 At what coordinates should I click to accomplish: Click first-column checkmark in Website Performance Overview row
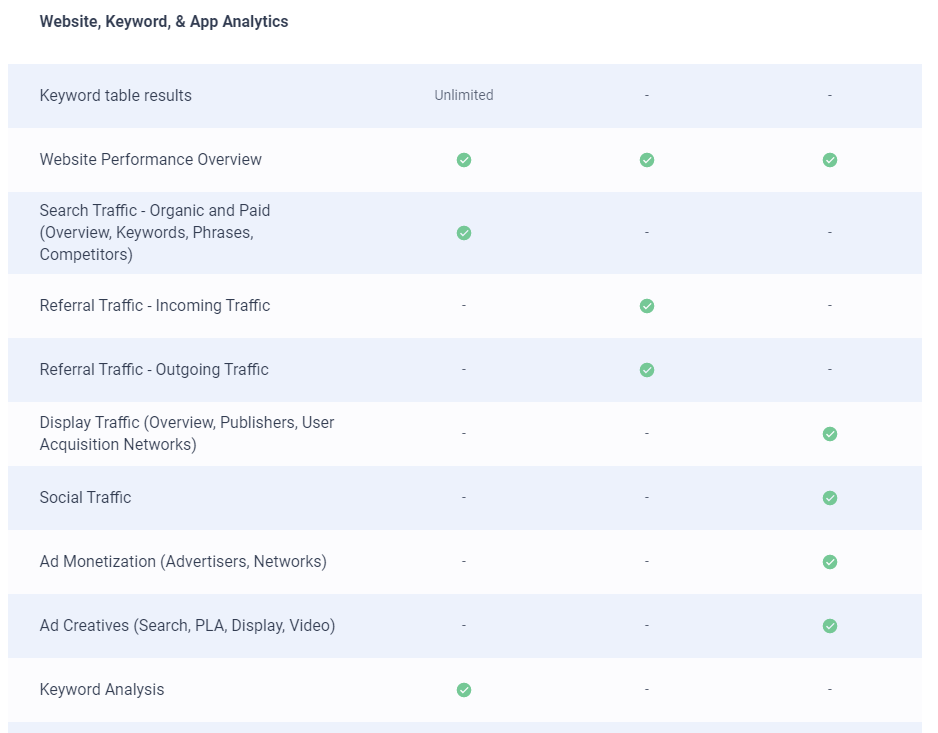point(464,160)
